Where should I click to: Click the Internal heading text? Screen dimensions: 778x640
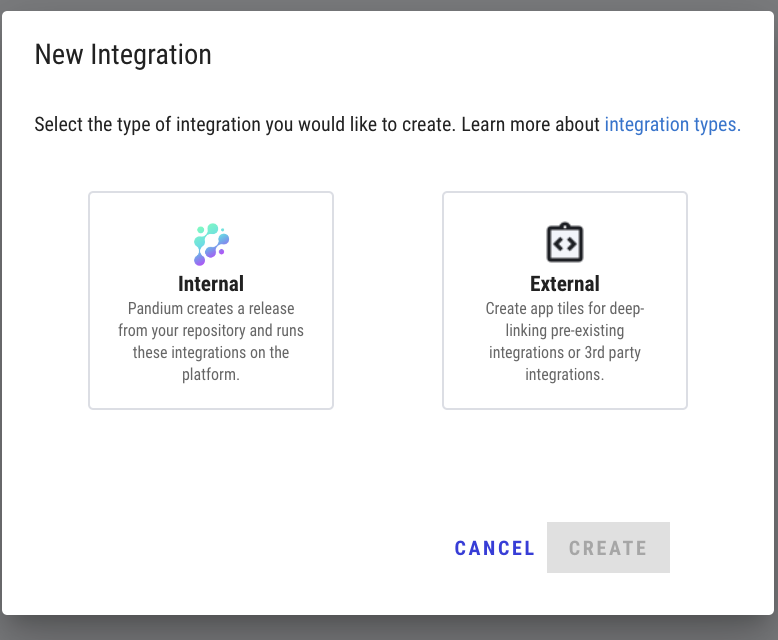pos(211,284)
